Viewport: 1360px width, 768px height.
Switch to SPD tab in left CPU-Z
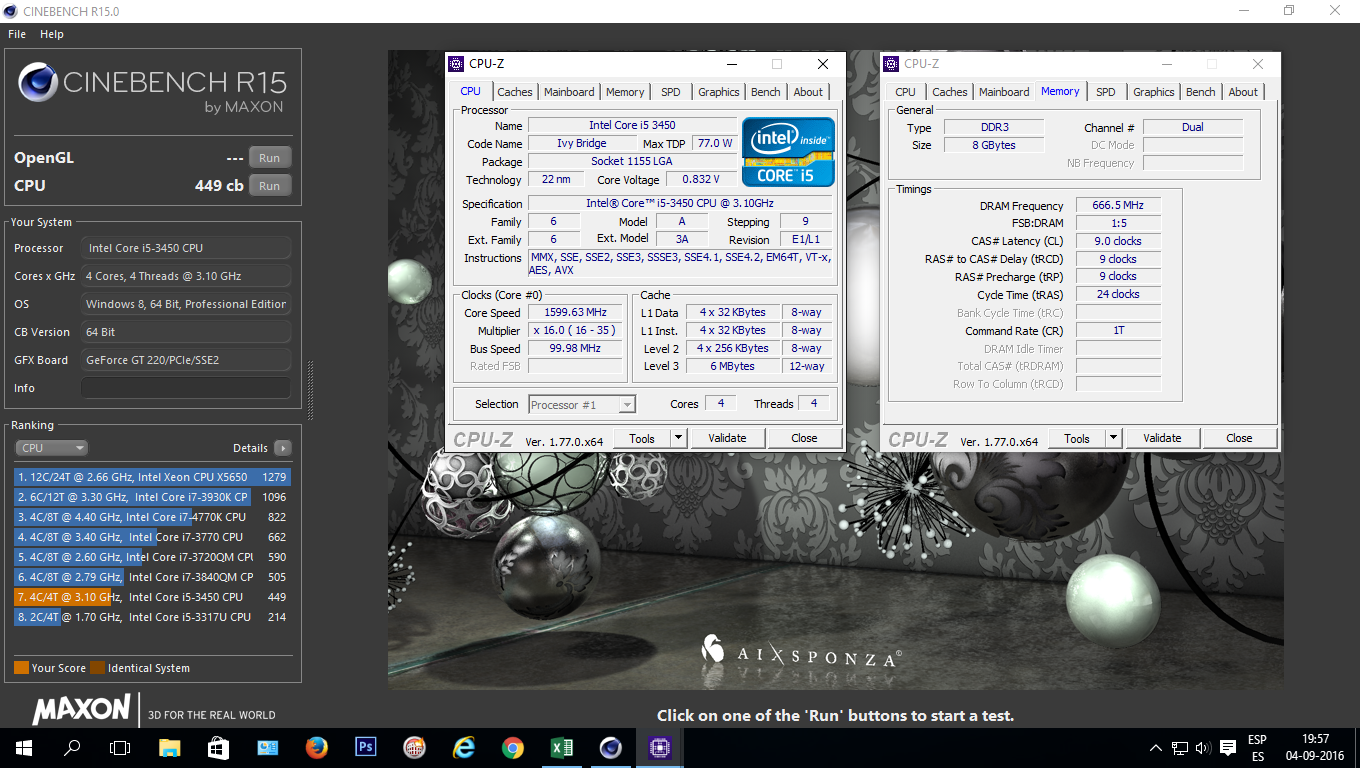pyautogui.click(x=671, y=92)
